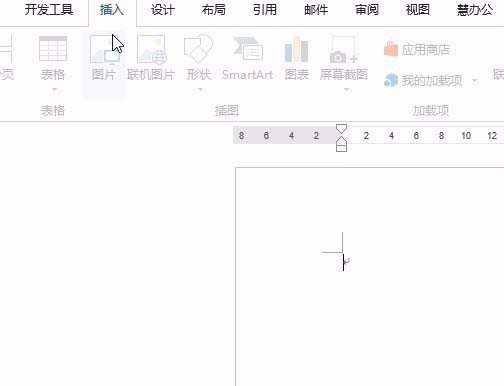Click the first line indent ruler marker
504x386 pixels.
click(x=341, y=129)
